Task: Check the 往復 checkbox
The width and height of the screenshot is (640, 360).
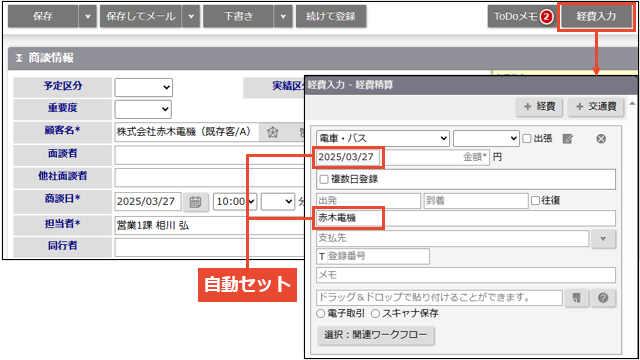Action: (x=536, y=200)
